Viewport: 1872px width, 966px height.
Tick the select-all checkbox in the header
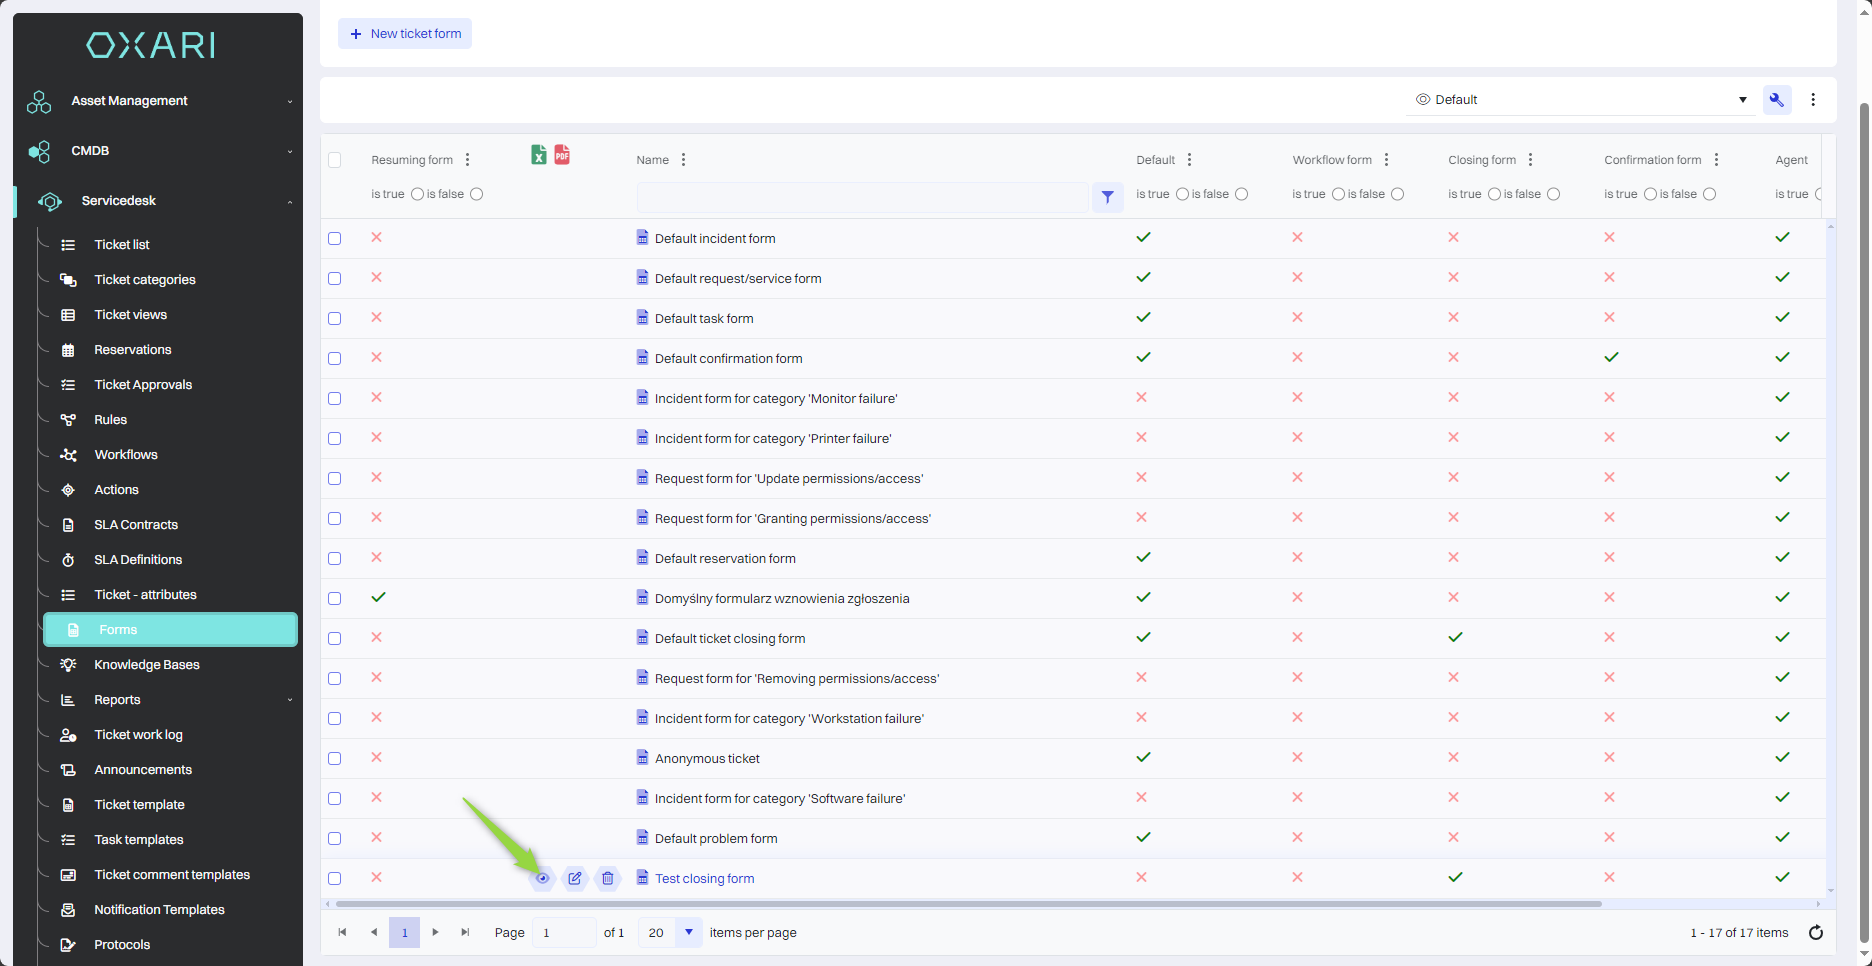(335, 160)
